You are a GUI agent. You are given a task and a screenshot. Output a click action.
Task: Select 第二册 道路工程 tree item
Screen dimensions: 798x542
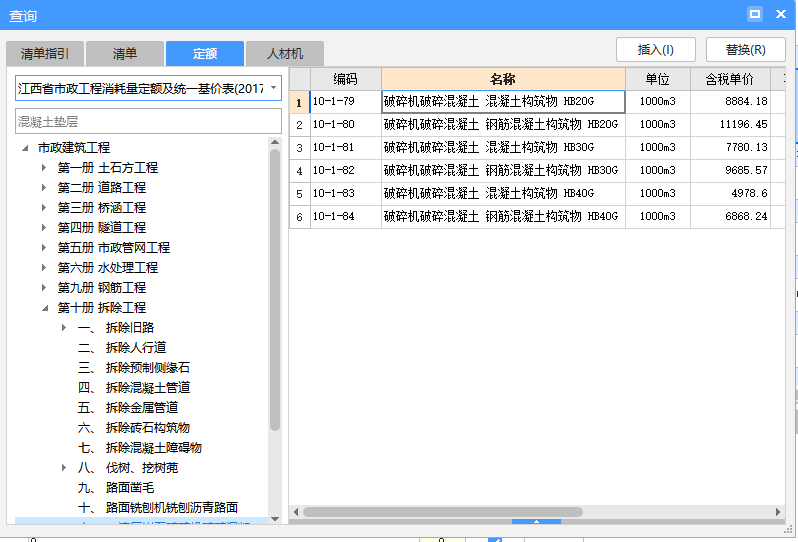click(102, 188)
